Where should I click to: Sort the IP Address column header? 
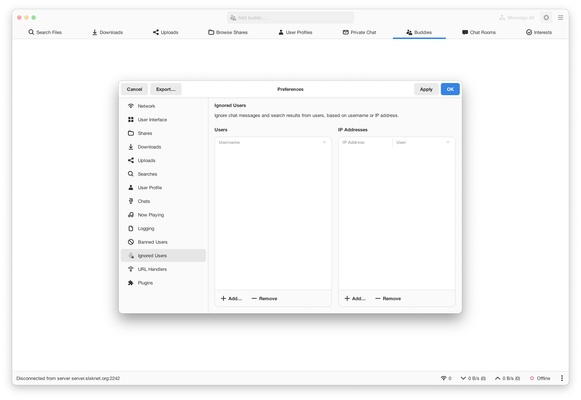[366, 142]
